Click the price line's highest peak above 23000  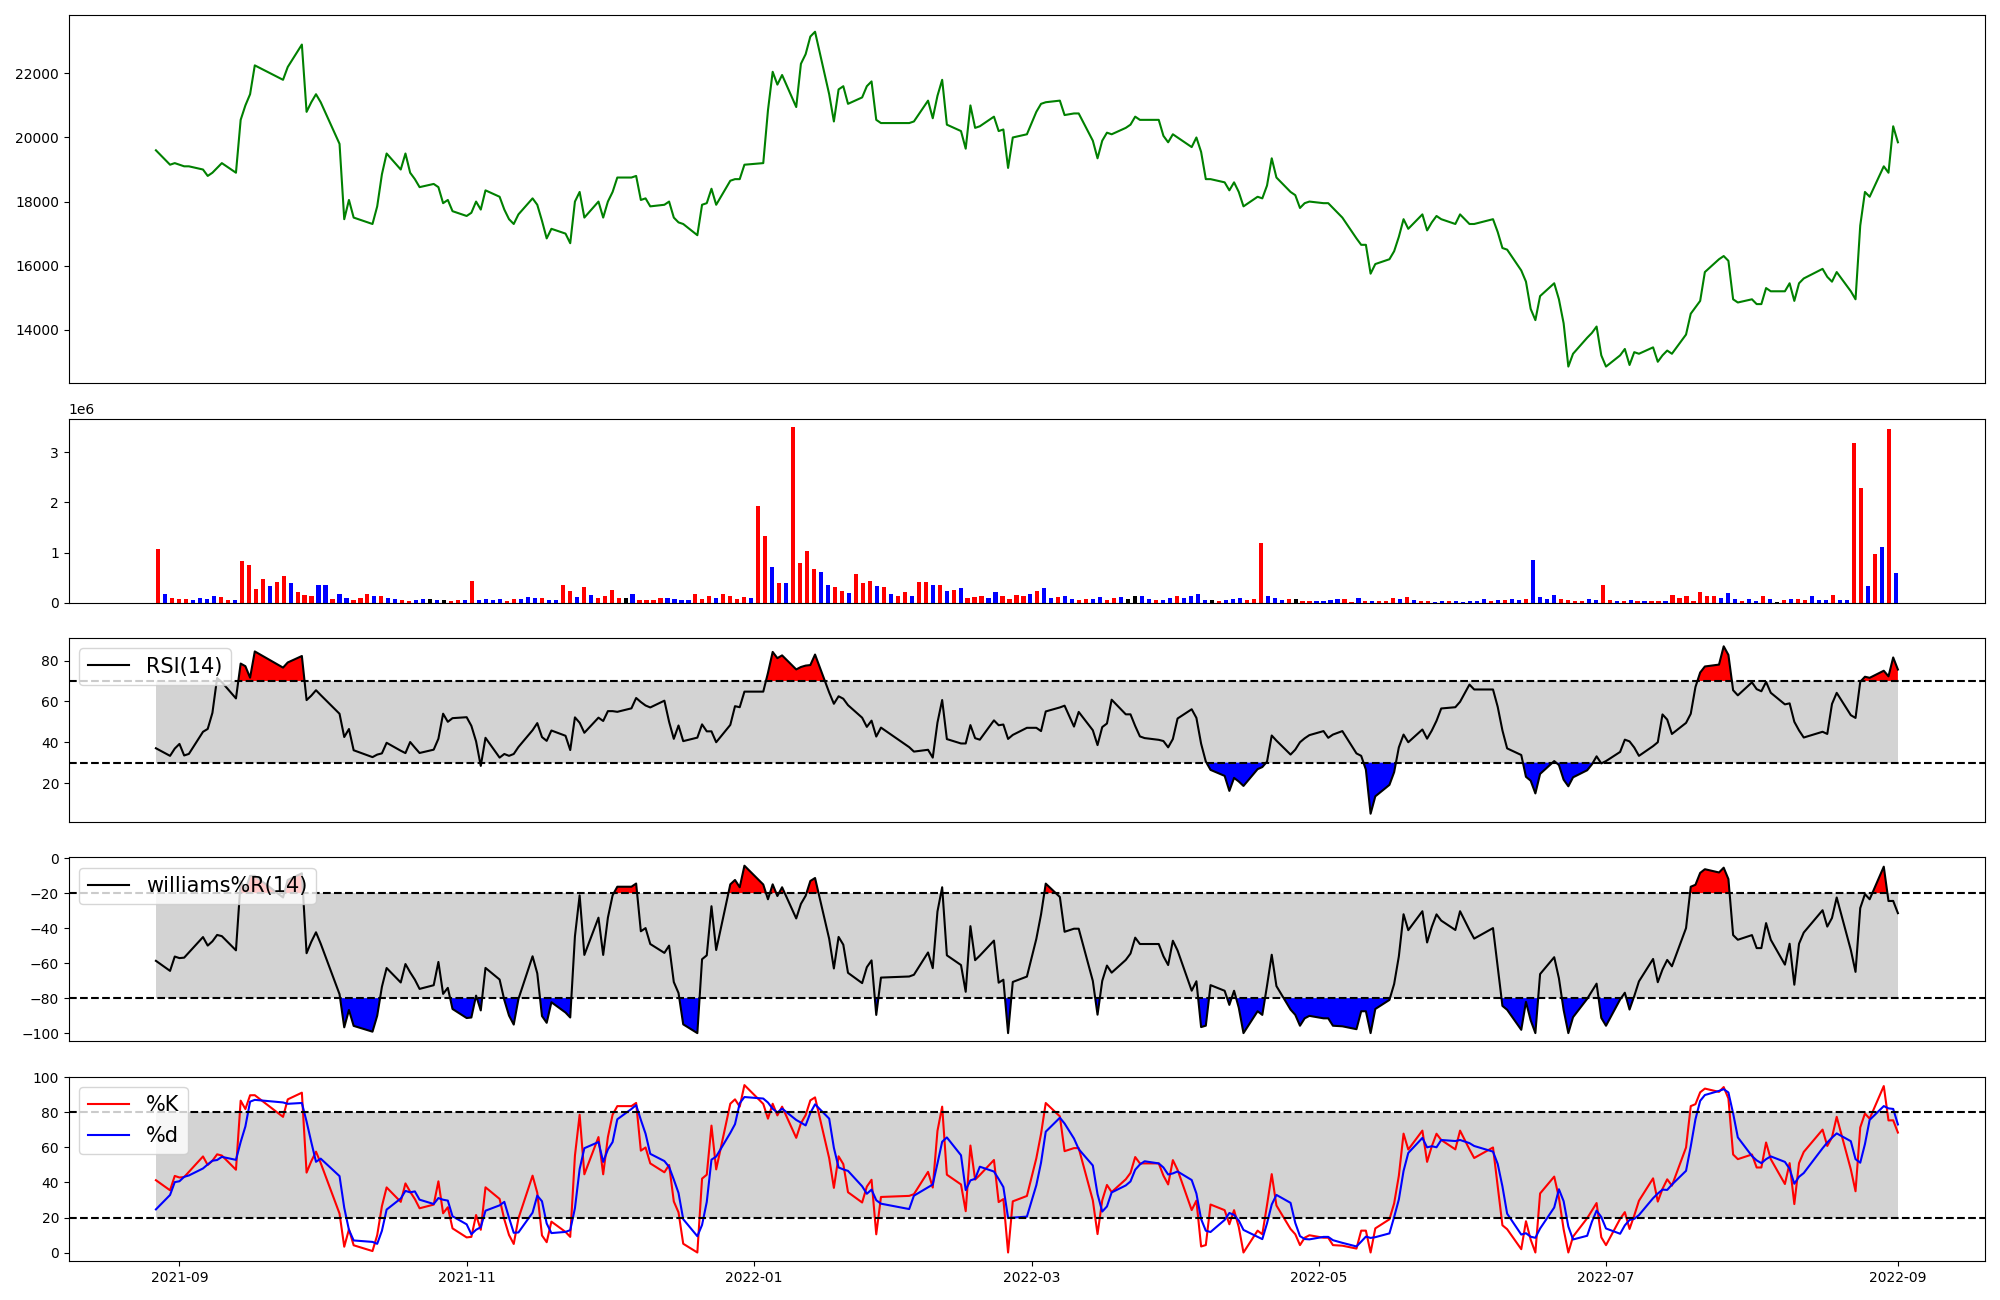[x=815, y=32]
